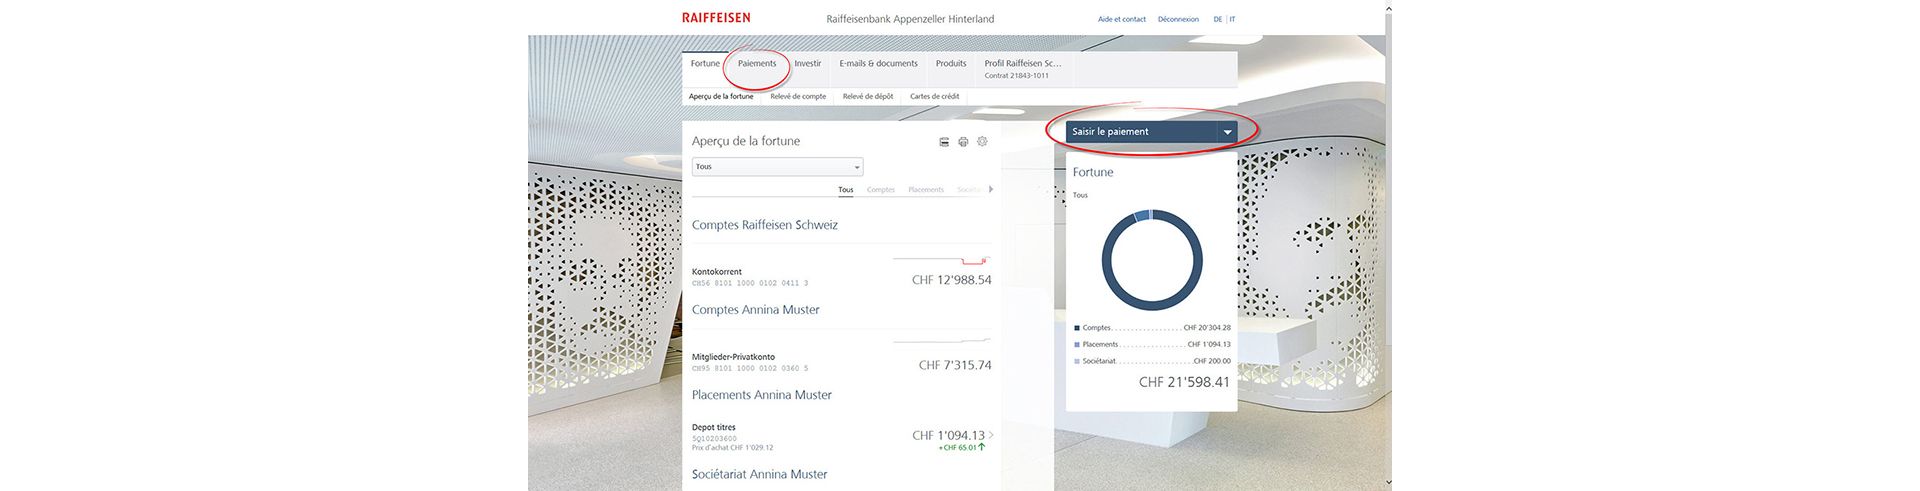1920x491 pixels.
Task: Click the list view icon in Aperçu header
Action: click(943, 142)
